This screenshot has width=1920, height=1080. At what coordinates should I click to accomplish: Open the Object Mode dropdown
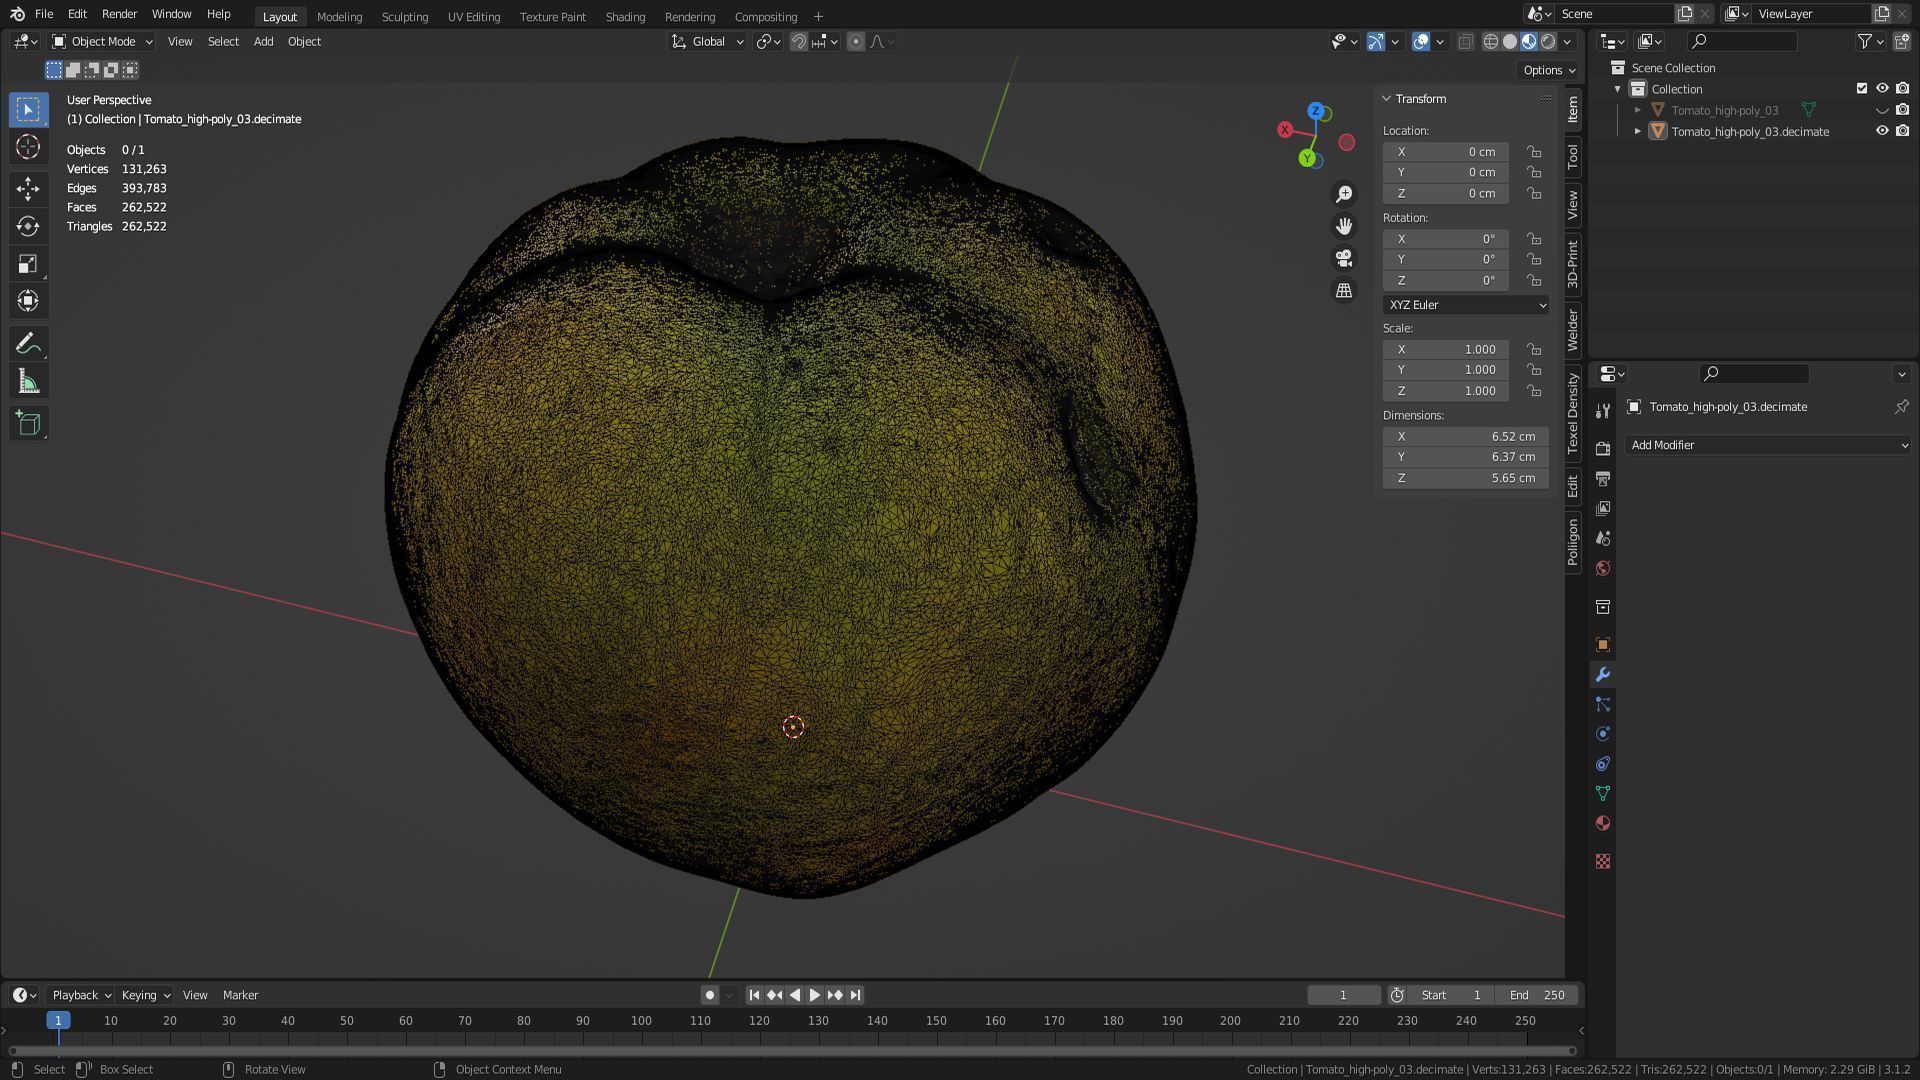point(102,41)
